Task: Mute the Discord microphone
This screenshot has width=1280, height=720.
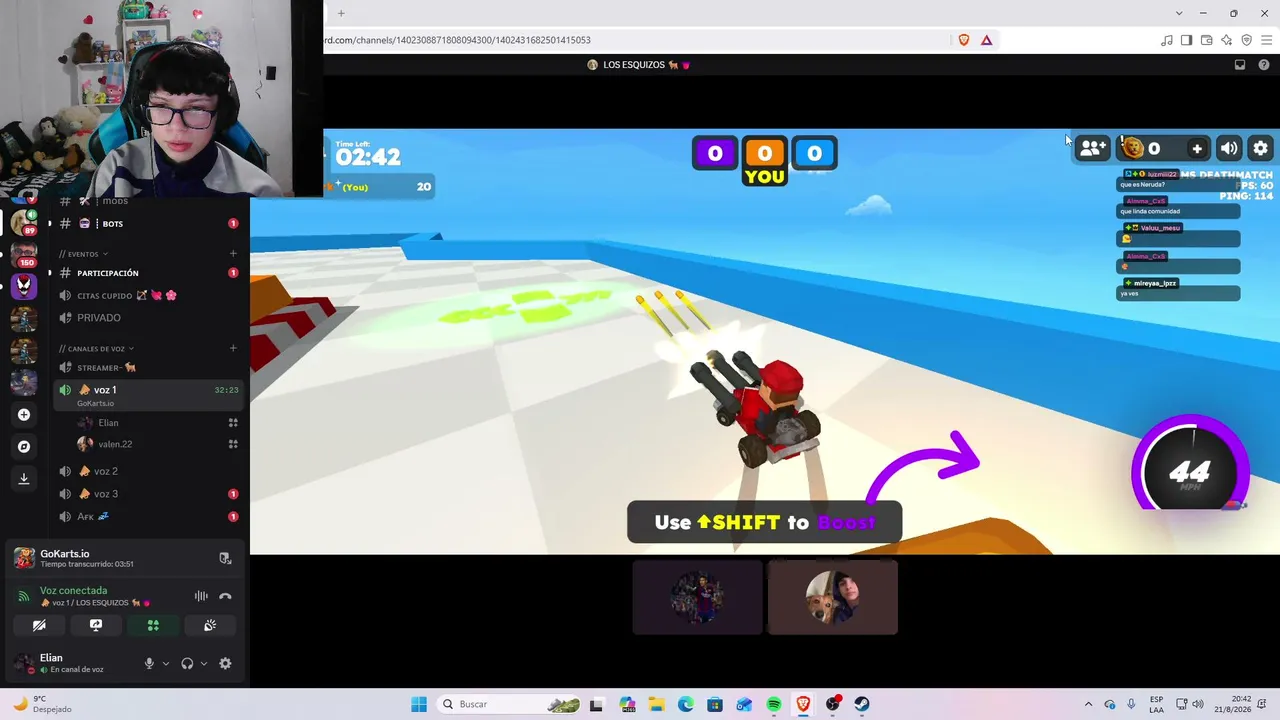Action: pos(149,663)
